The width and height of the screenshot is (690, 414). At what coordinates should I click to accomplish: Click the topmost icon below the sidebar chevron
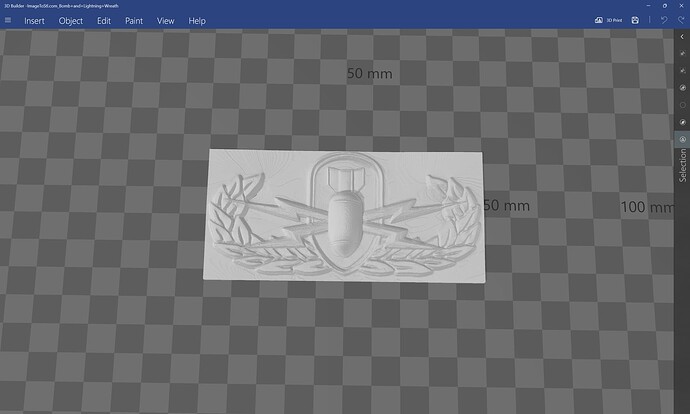pyautogui.click(x=682, y=54)
